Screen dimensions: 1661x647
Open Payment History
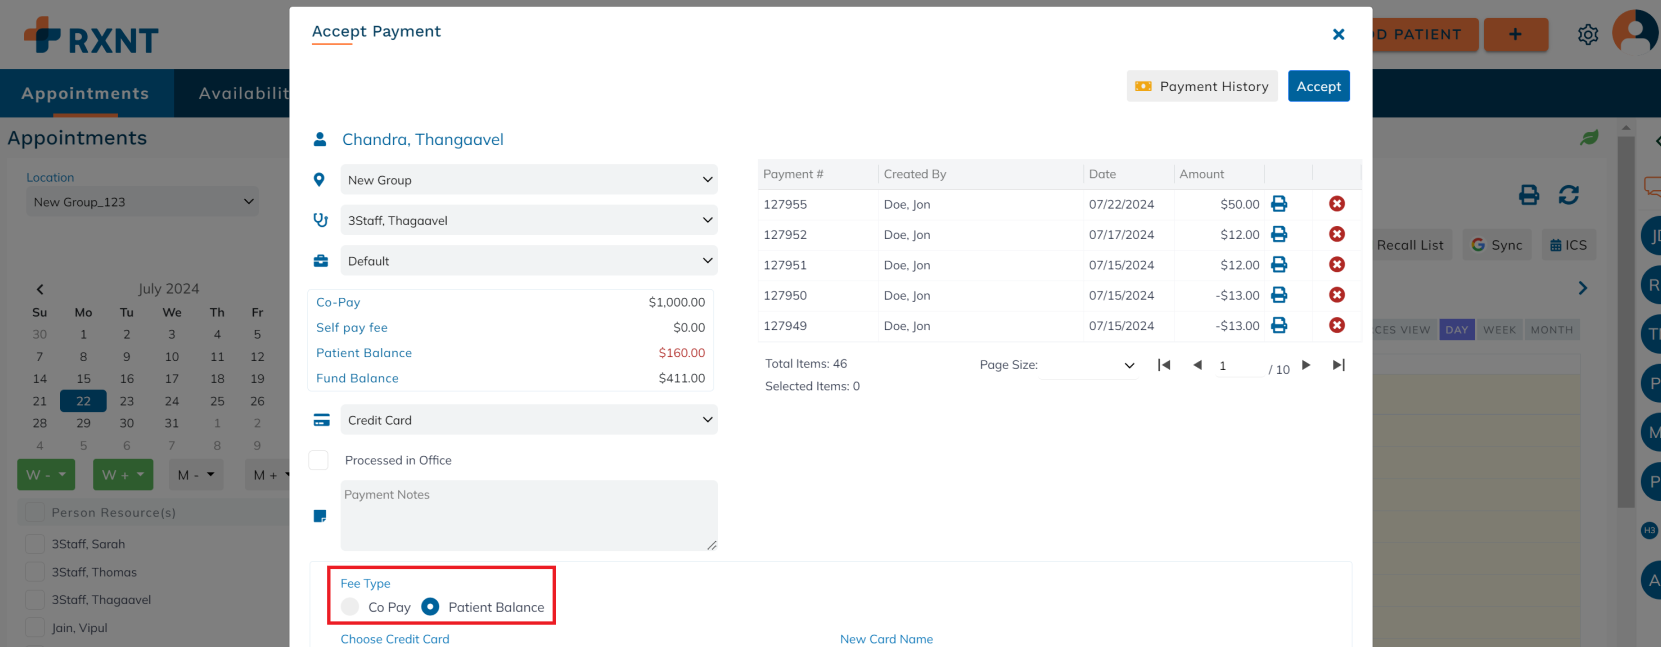pos(1202,86)
